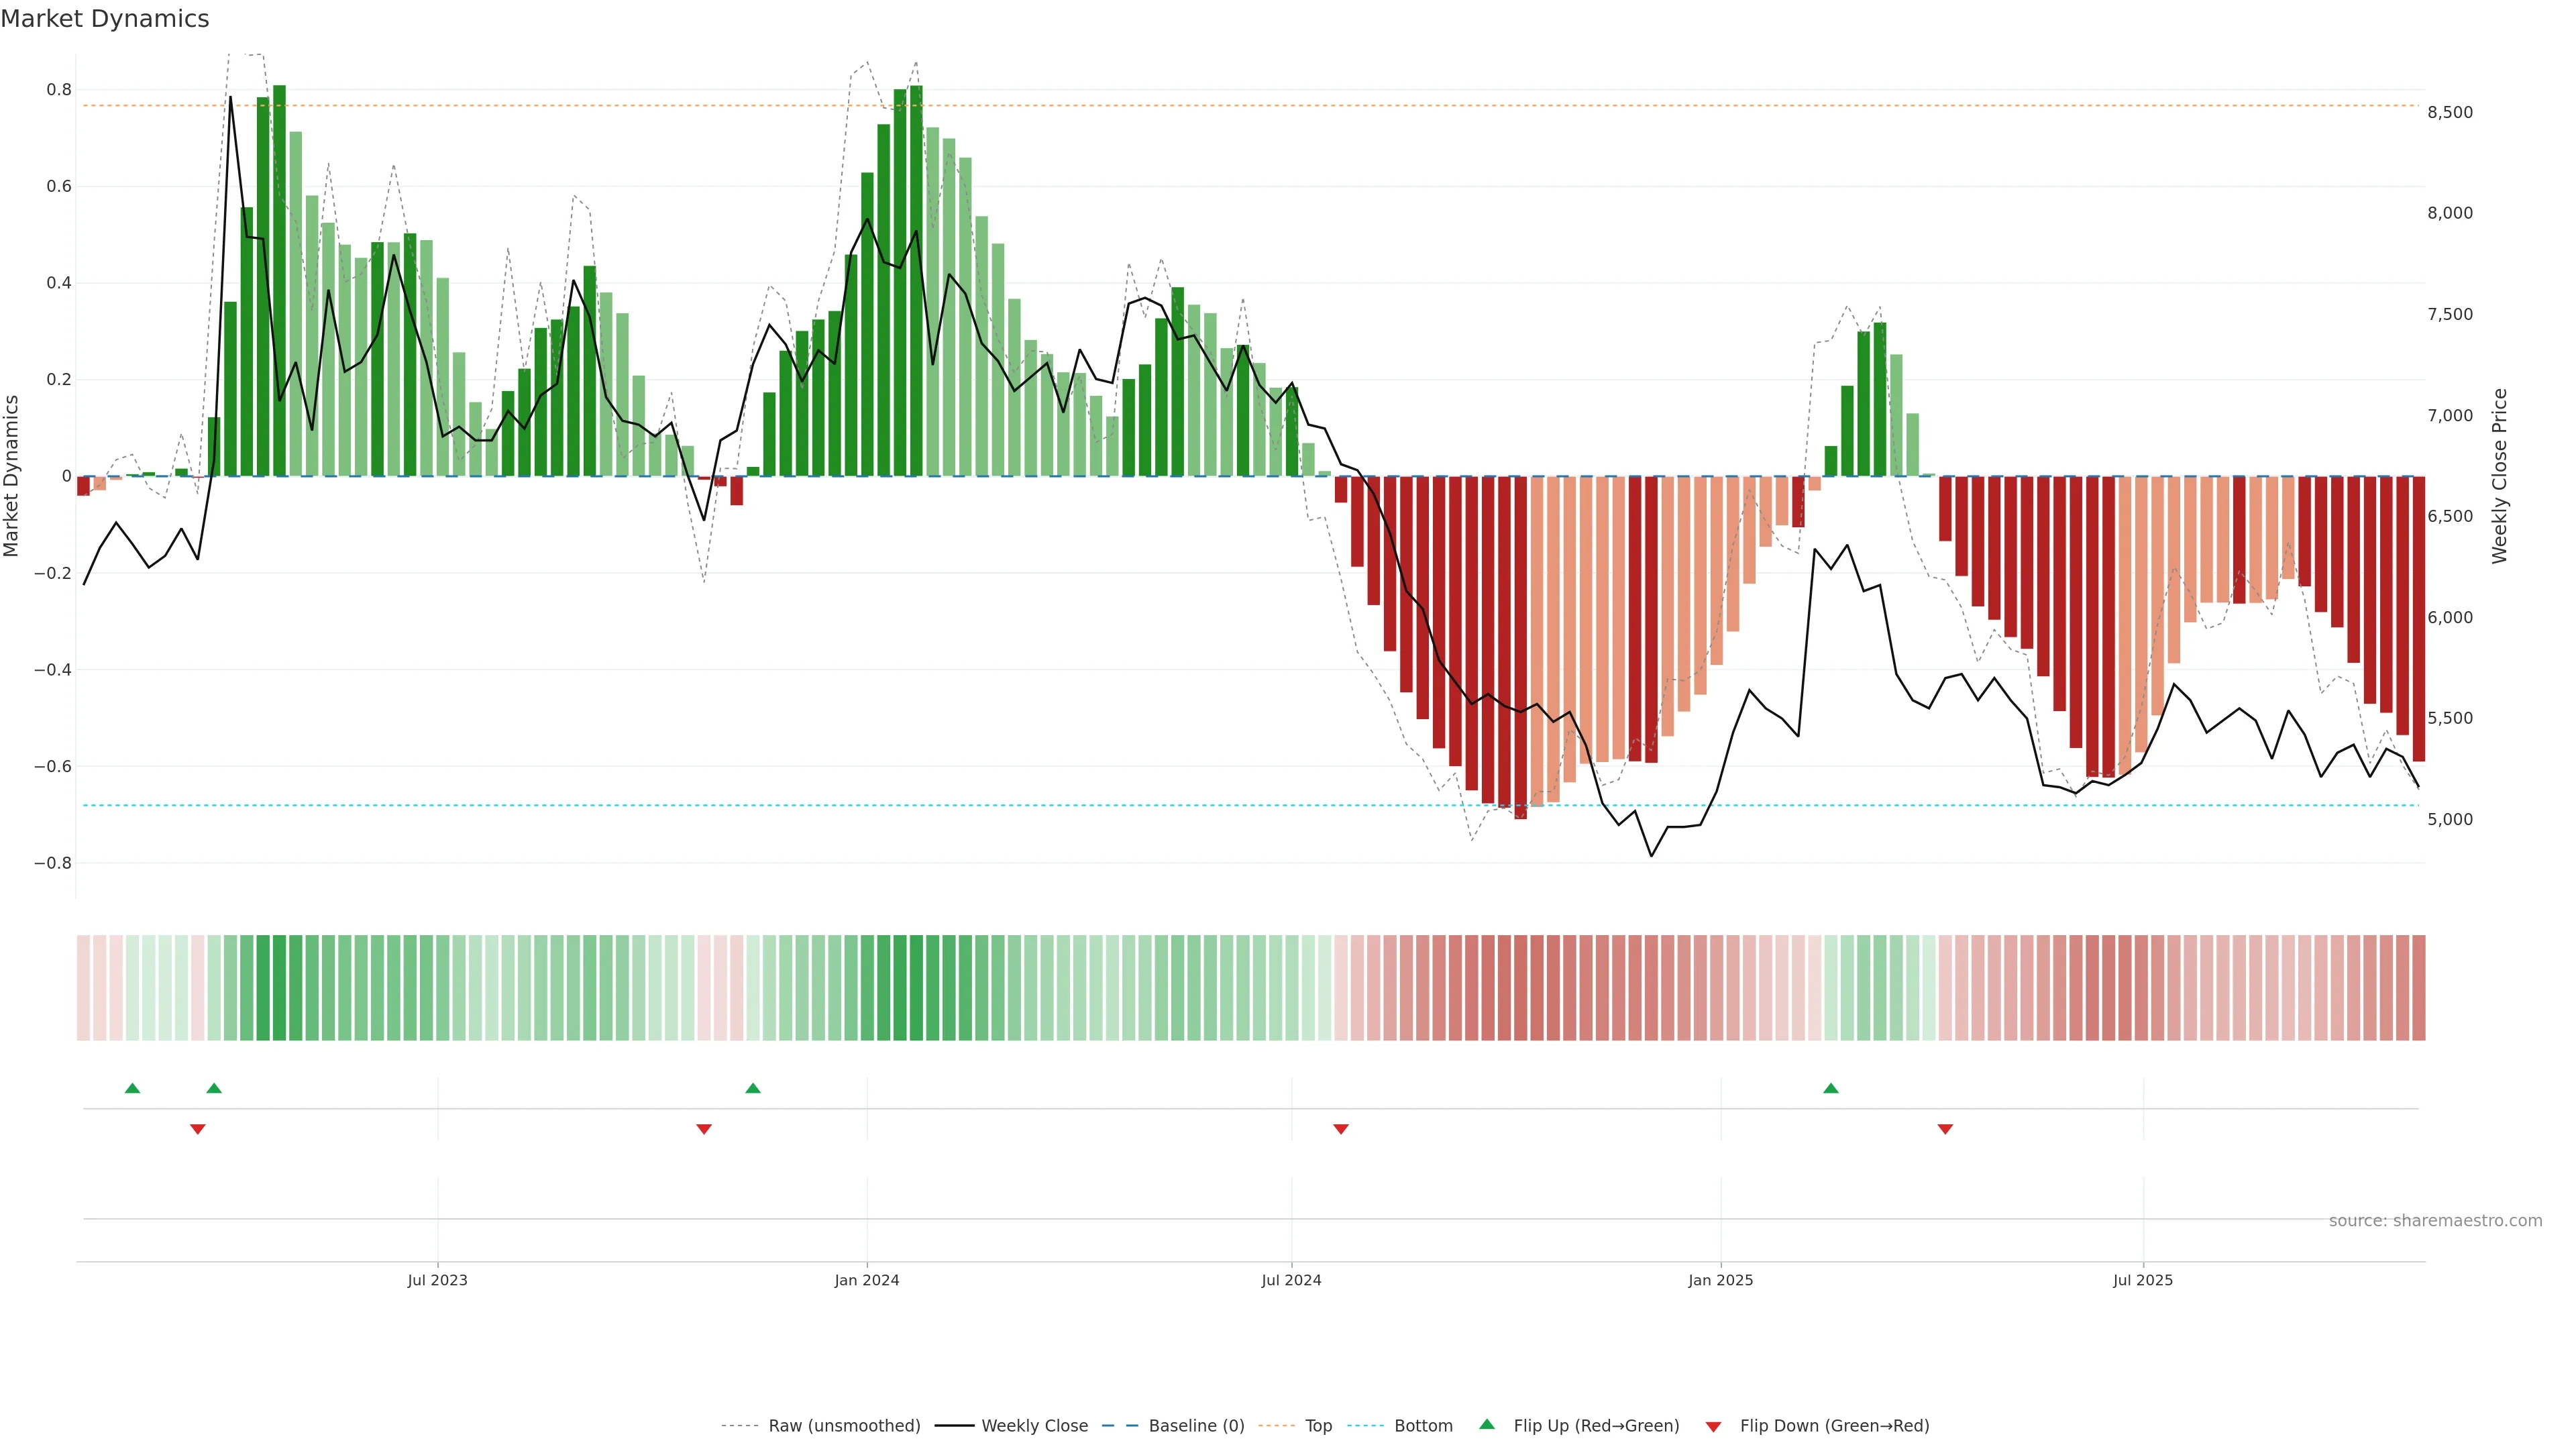Screen dimensions: 2576x1449
Task: Click the Flip Down red triangle legend icon
Action: [x=1713, y=1426]
